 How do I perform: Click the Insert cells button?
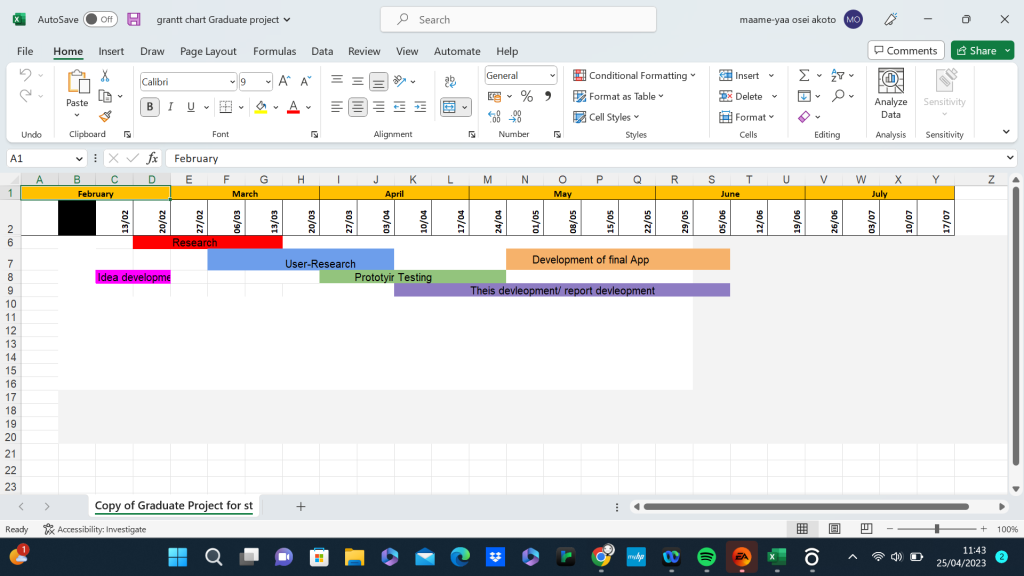tap(741, 76)
